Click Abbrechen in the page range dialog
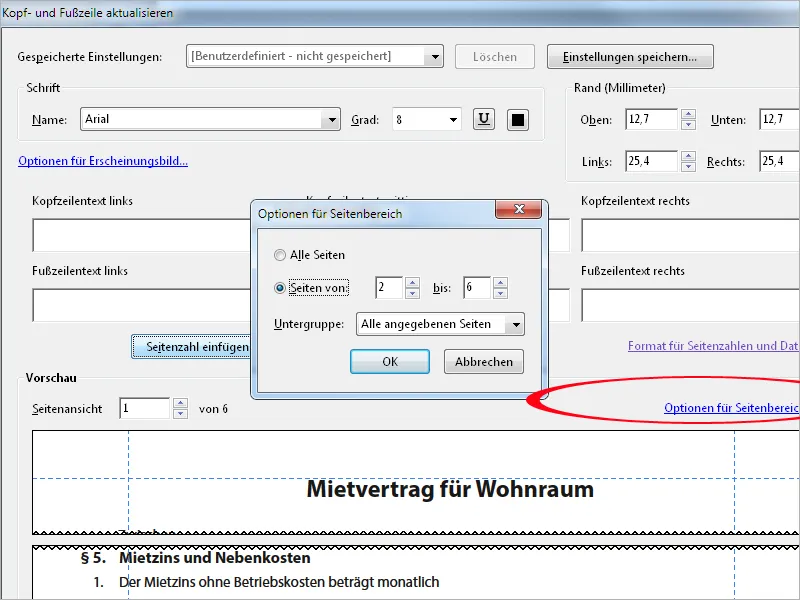 pyautogui.click(x=484, y=362)
